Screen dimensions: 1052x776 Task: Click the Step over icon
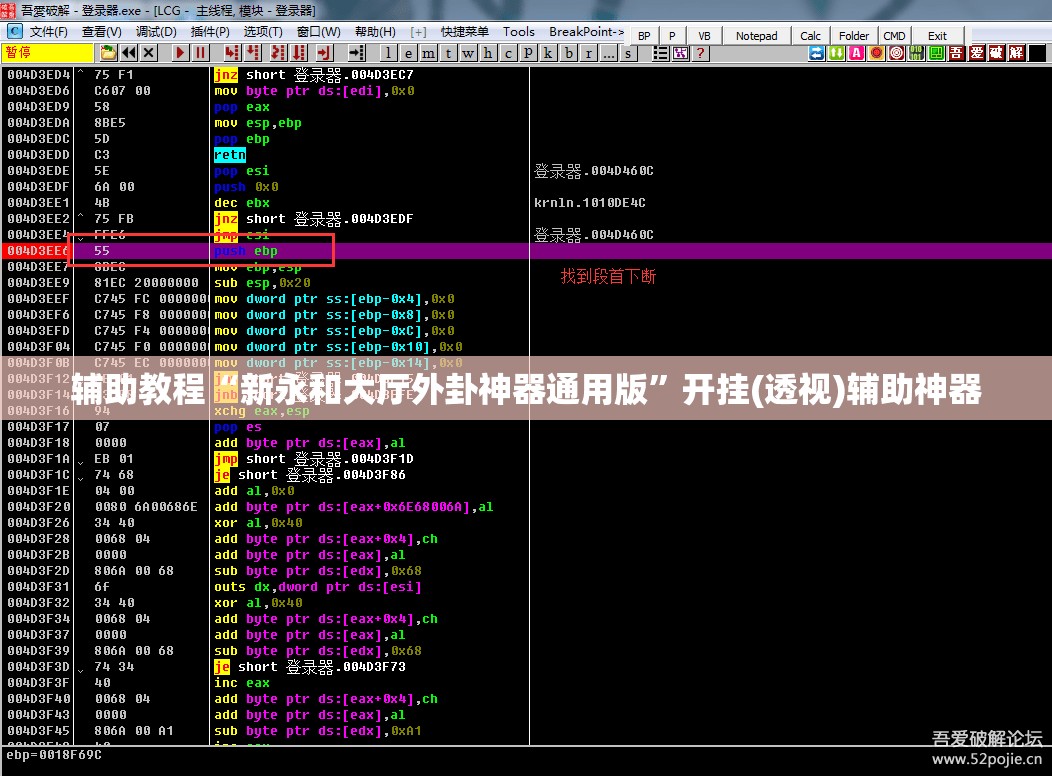(253, 53)
